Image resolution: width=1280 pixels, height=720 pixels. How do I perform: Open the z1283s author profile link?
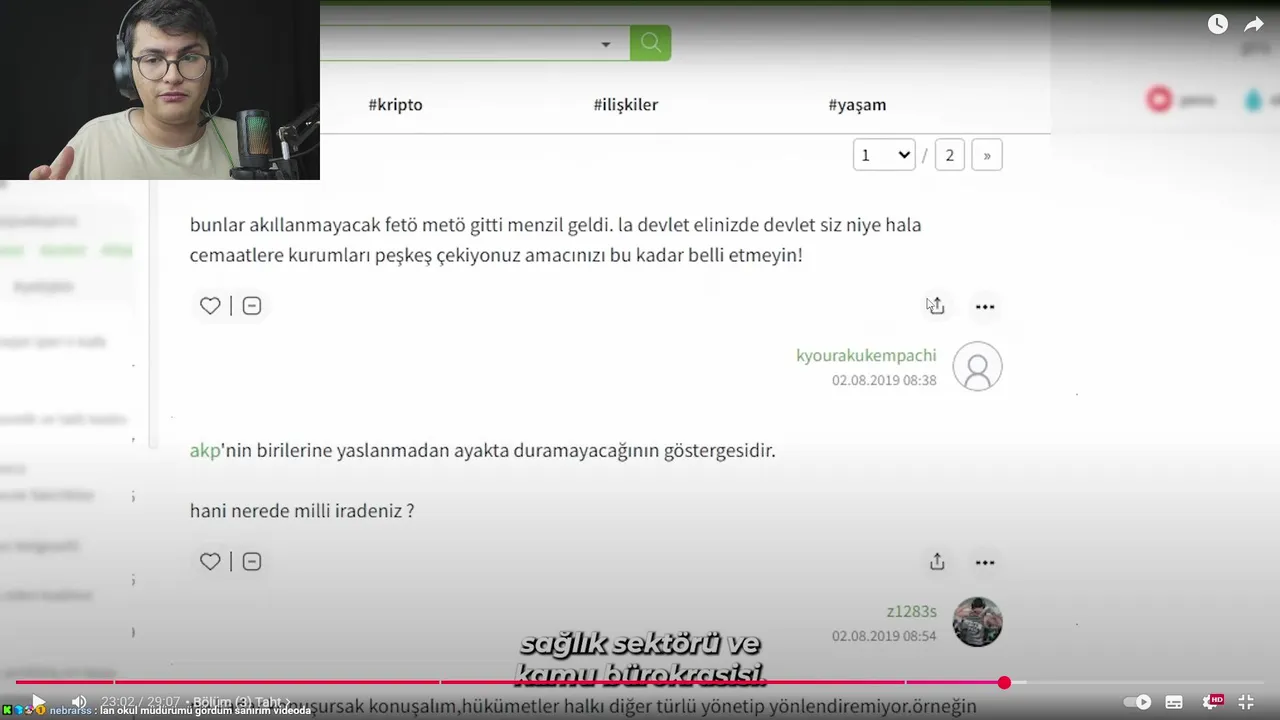click(911, 611)
